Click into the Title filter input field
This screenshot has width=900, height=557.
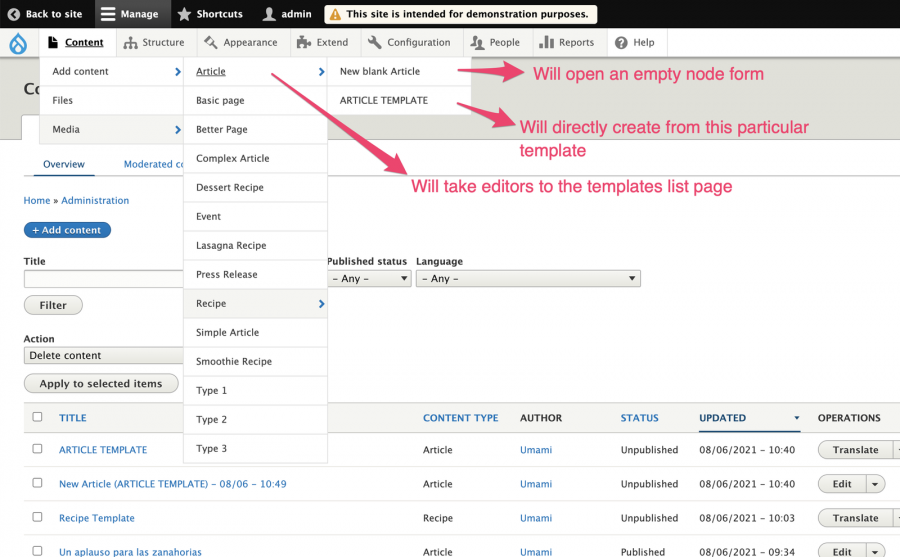click(103, 279)
